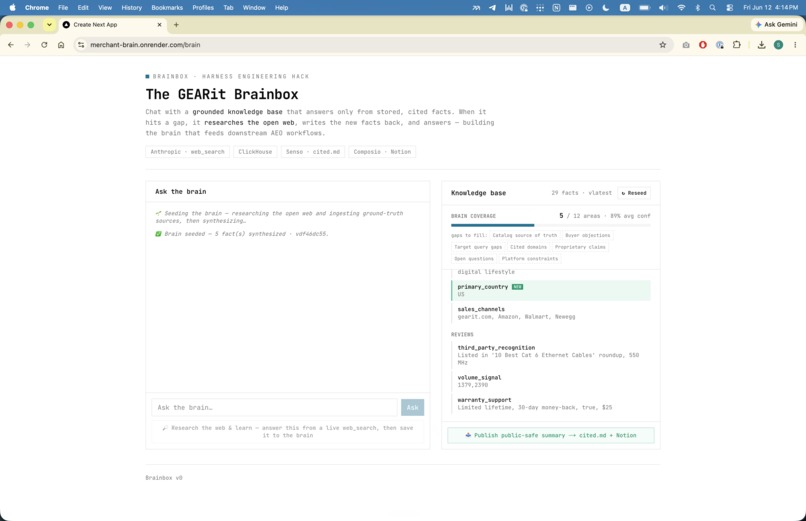
Task: Open the camera screenshot extension
Action: (x=686, y=45)
